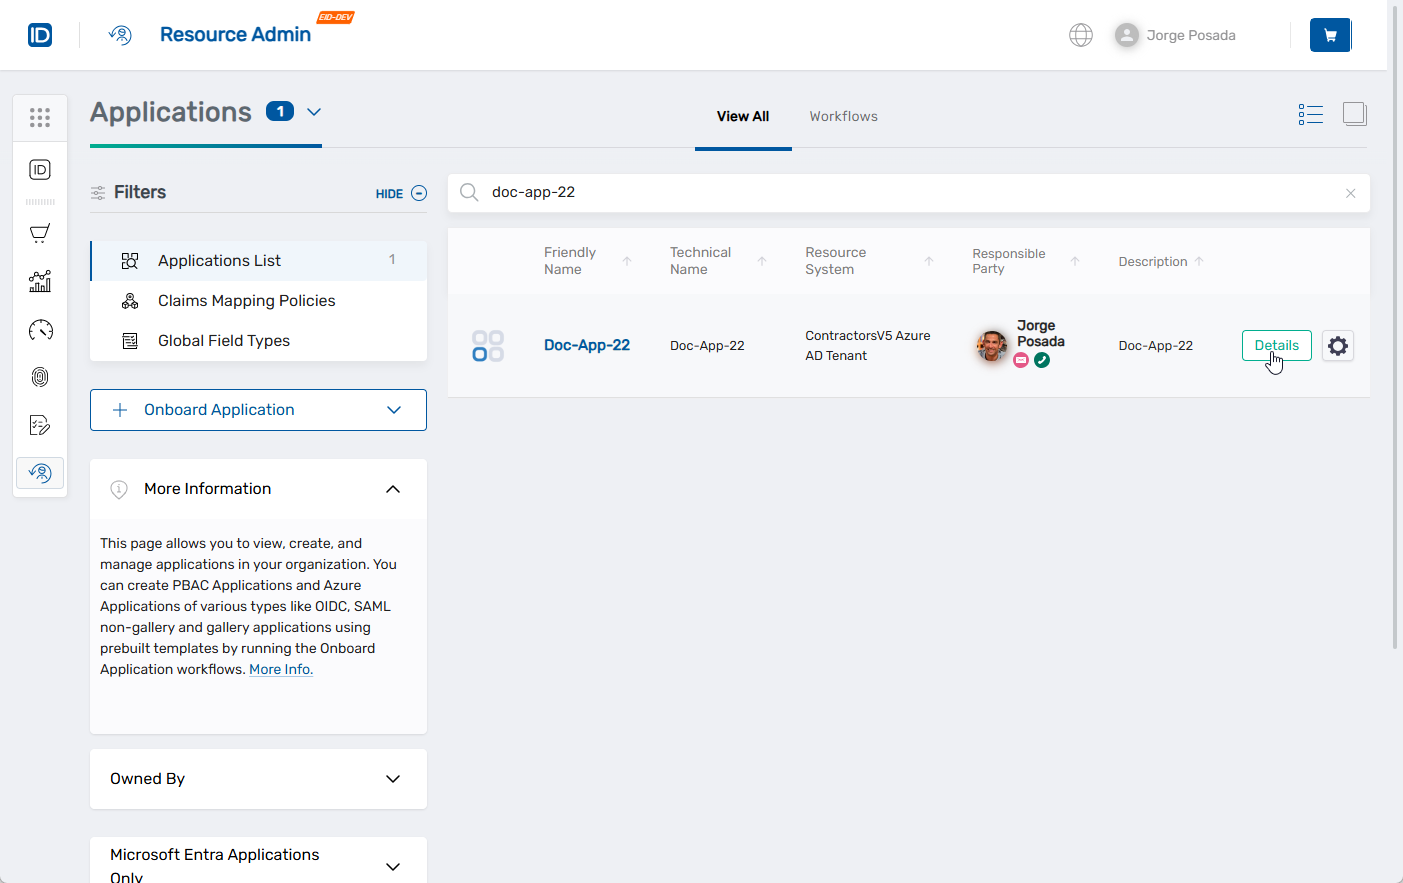1403x883 pixels.
Task: Open the gauge dashboard icon in sidebar
Action: (40, 330)
